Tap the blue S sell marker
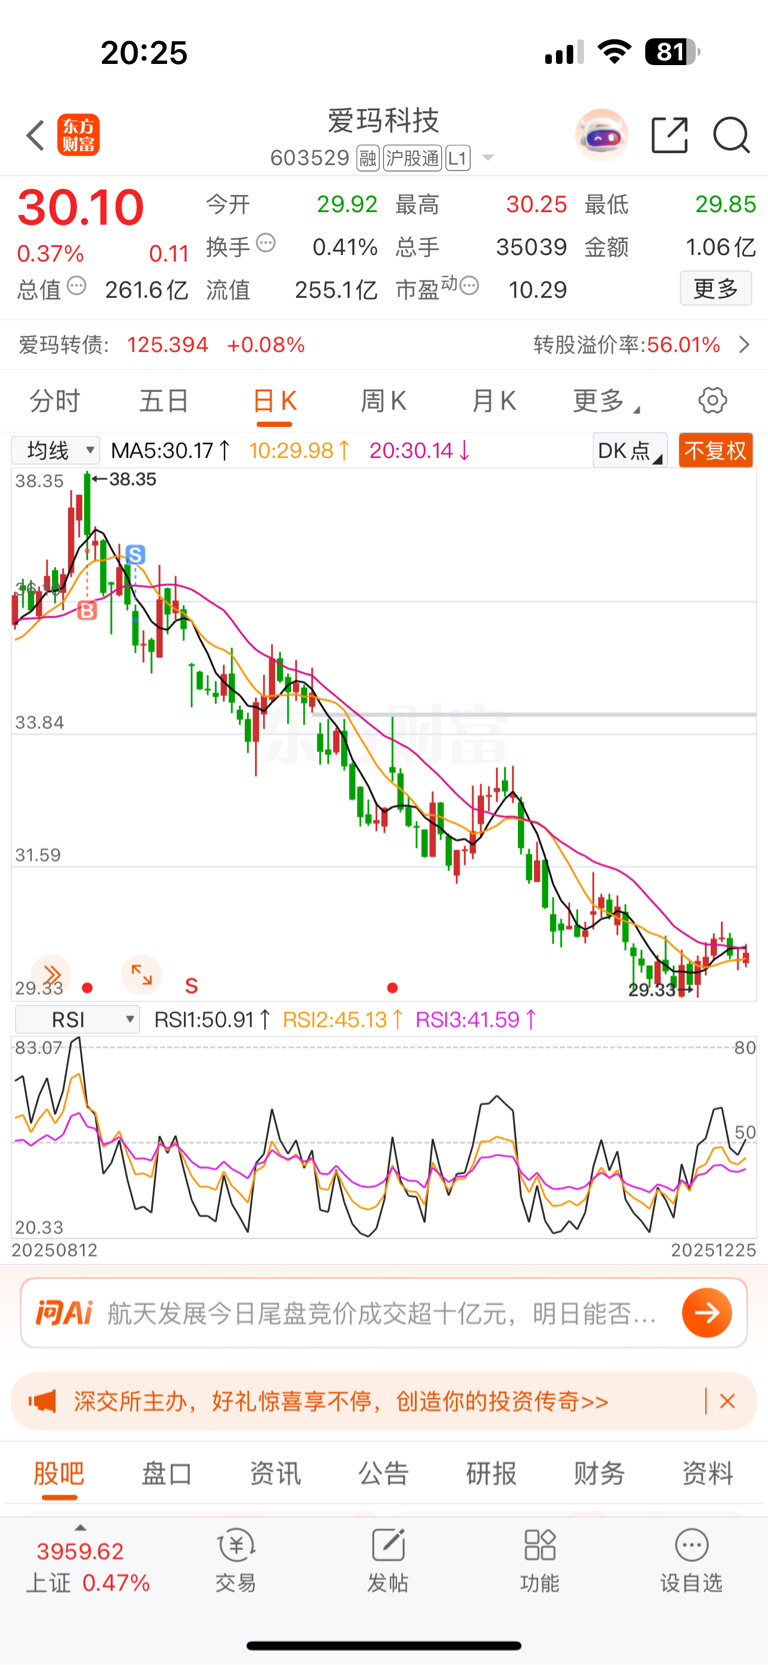The image size is (768, 1665). click(136, 554)
